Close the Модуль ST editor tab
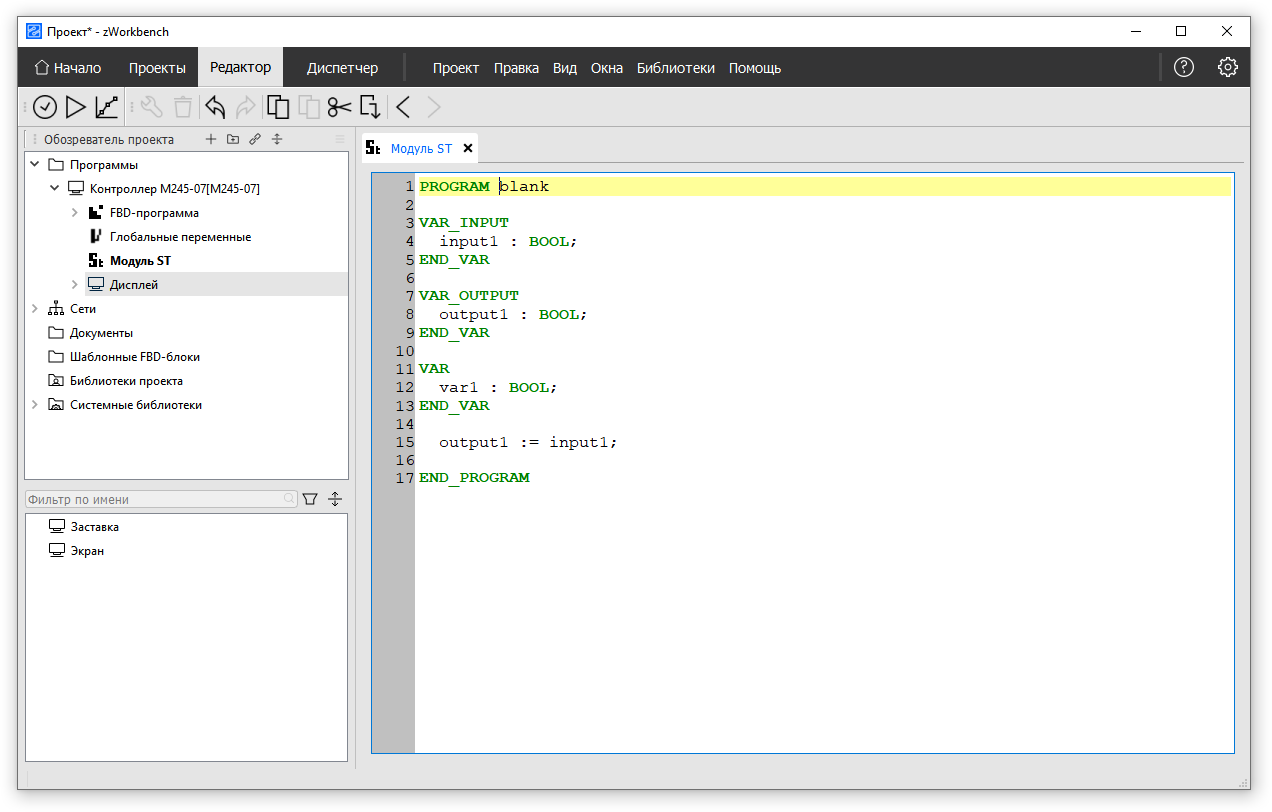The height and width of the screenshot is (812, 1272). click(x=468, y=148)
